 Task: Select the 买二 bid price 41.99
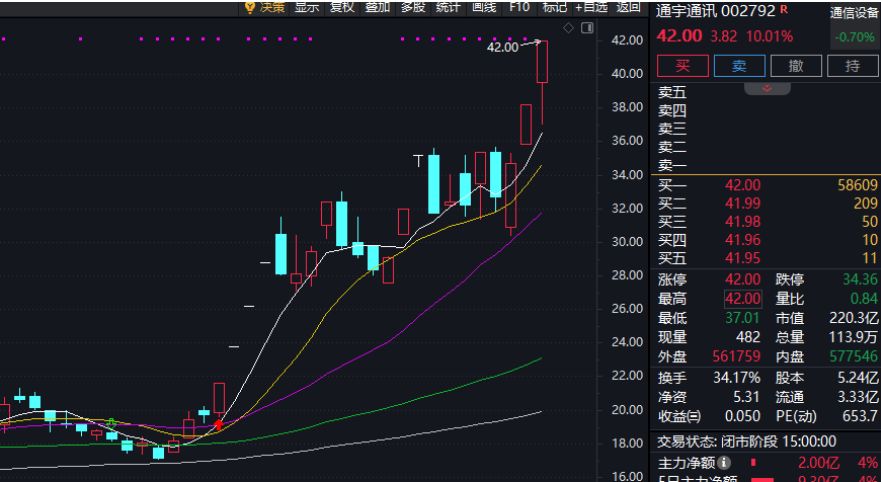pyautogui.click(x=742, y=204)
